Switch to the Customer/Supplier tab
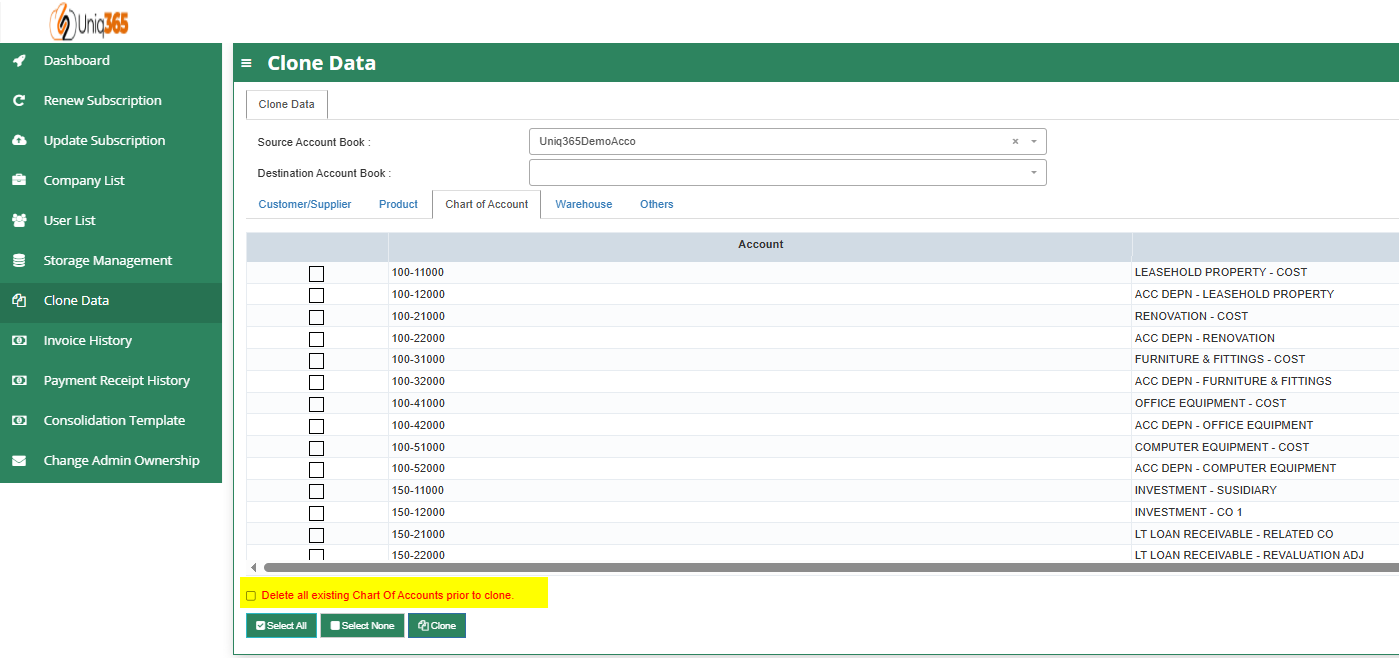The height and width of the screenshot is (658, 1399). 305,204
